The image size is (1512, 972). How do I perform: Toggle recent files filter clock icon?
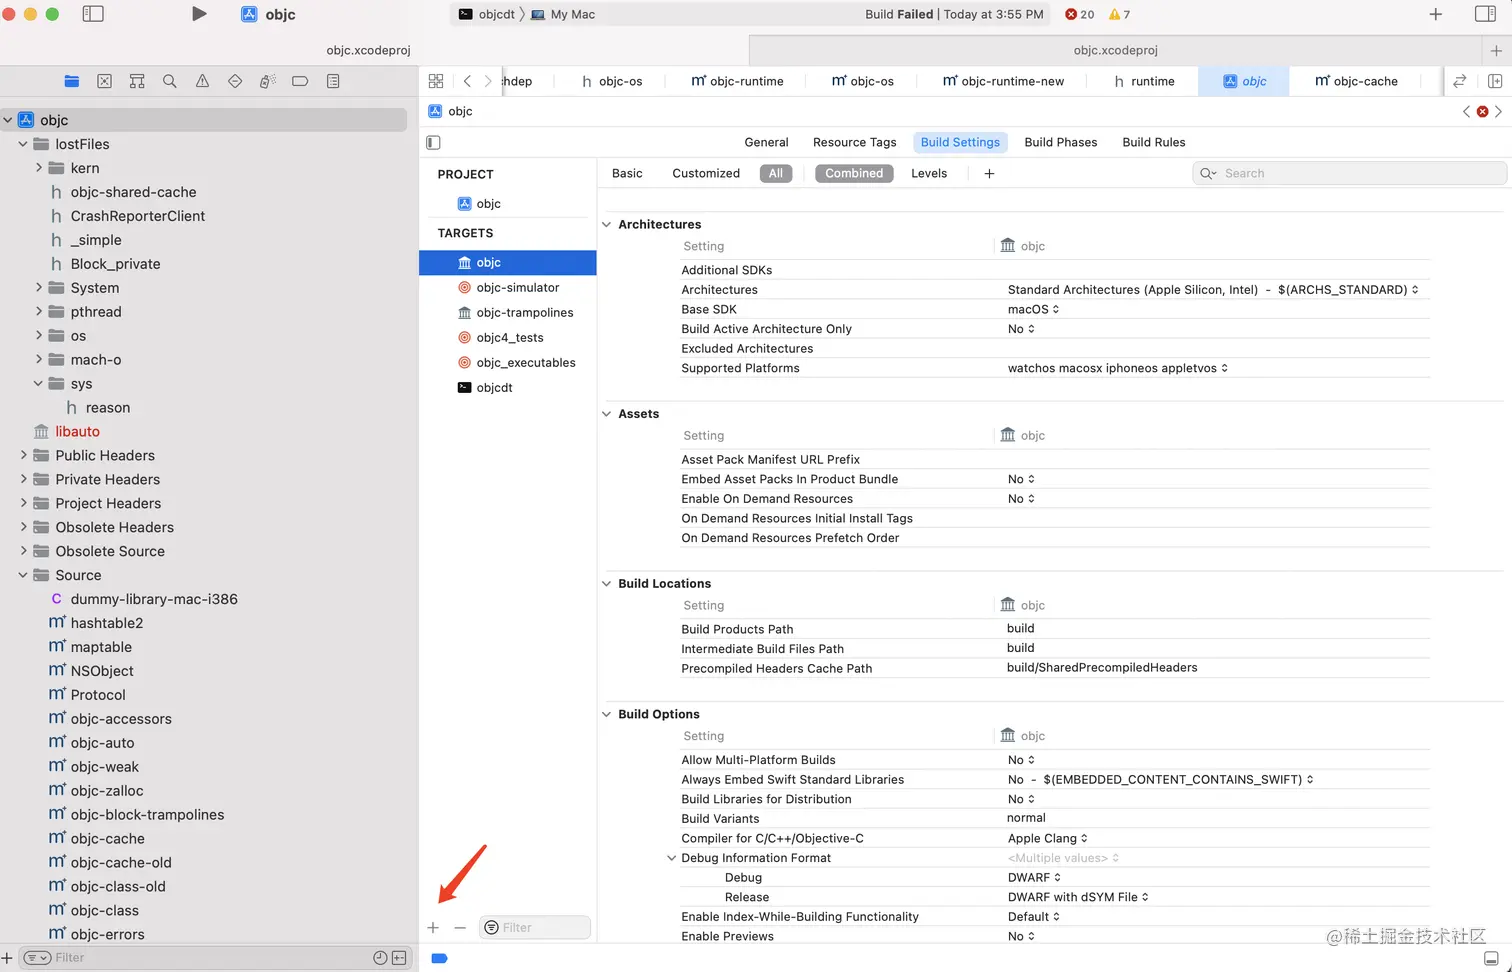(380, 958)
